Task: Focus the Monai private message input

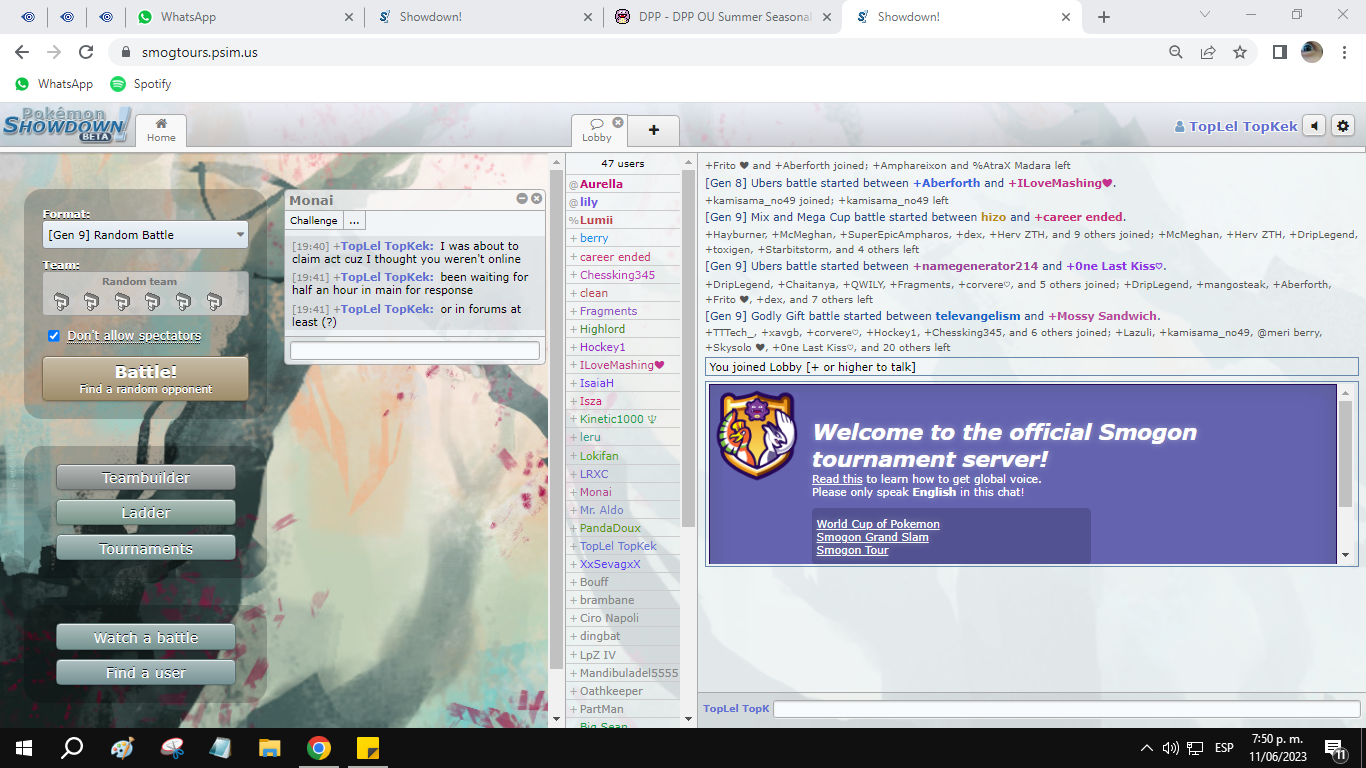Action: (415, 351)
